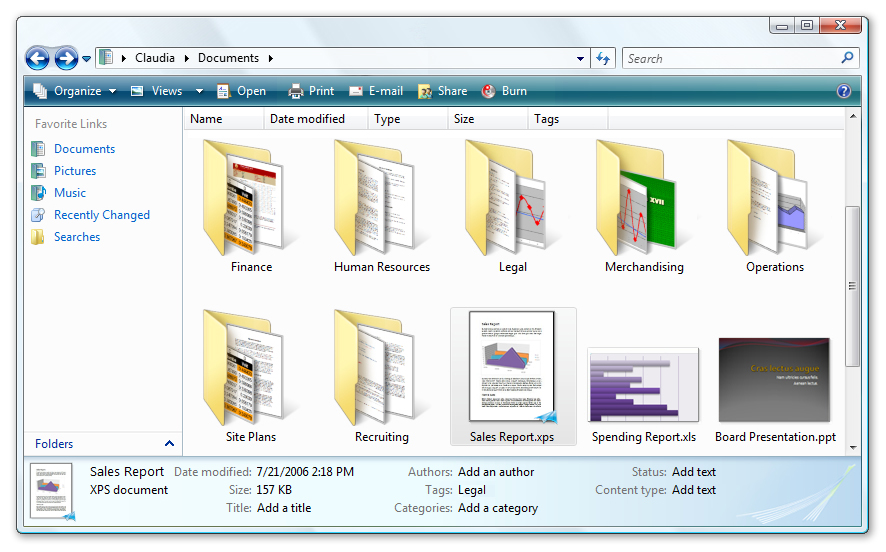The width and height of the screenshot is (886, 552).
Task: Expand the Views dropdown arrow
Action: pos(199,91)
